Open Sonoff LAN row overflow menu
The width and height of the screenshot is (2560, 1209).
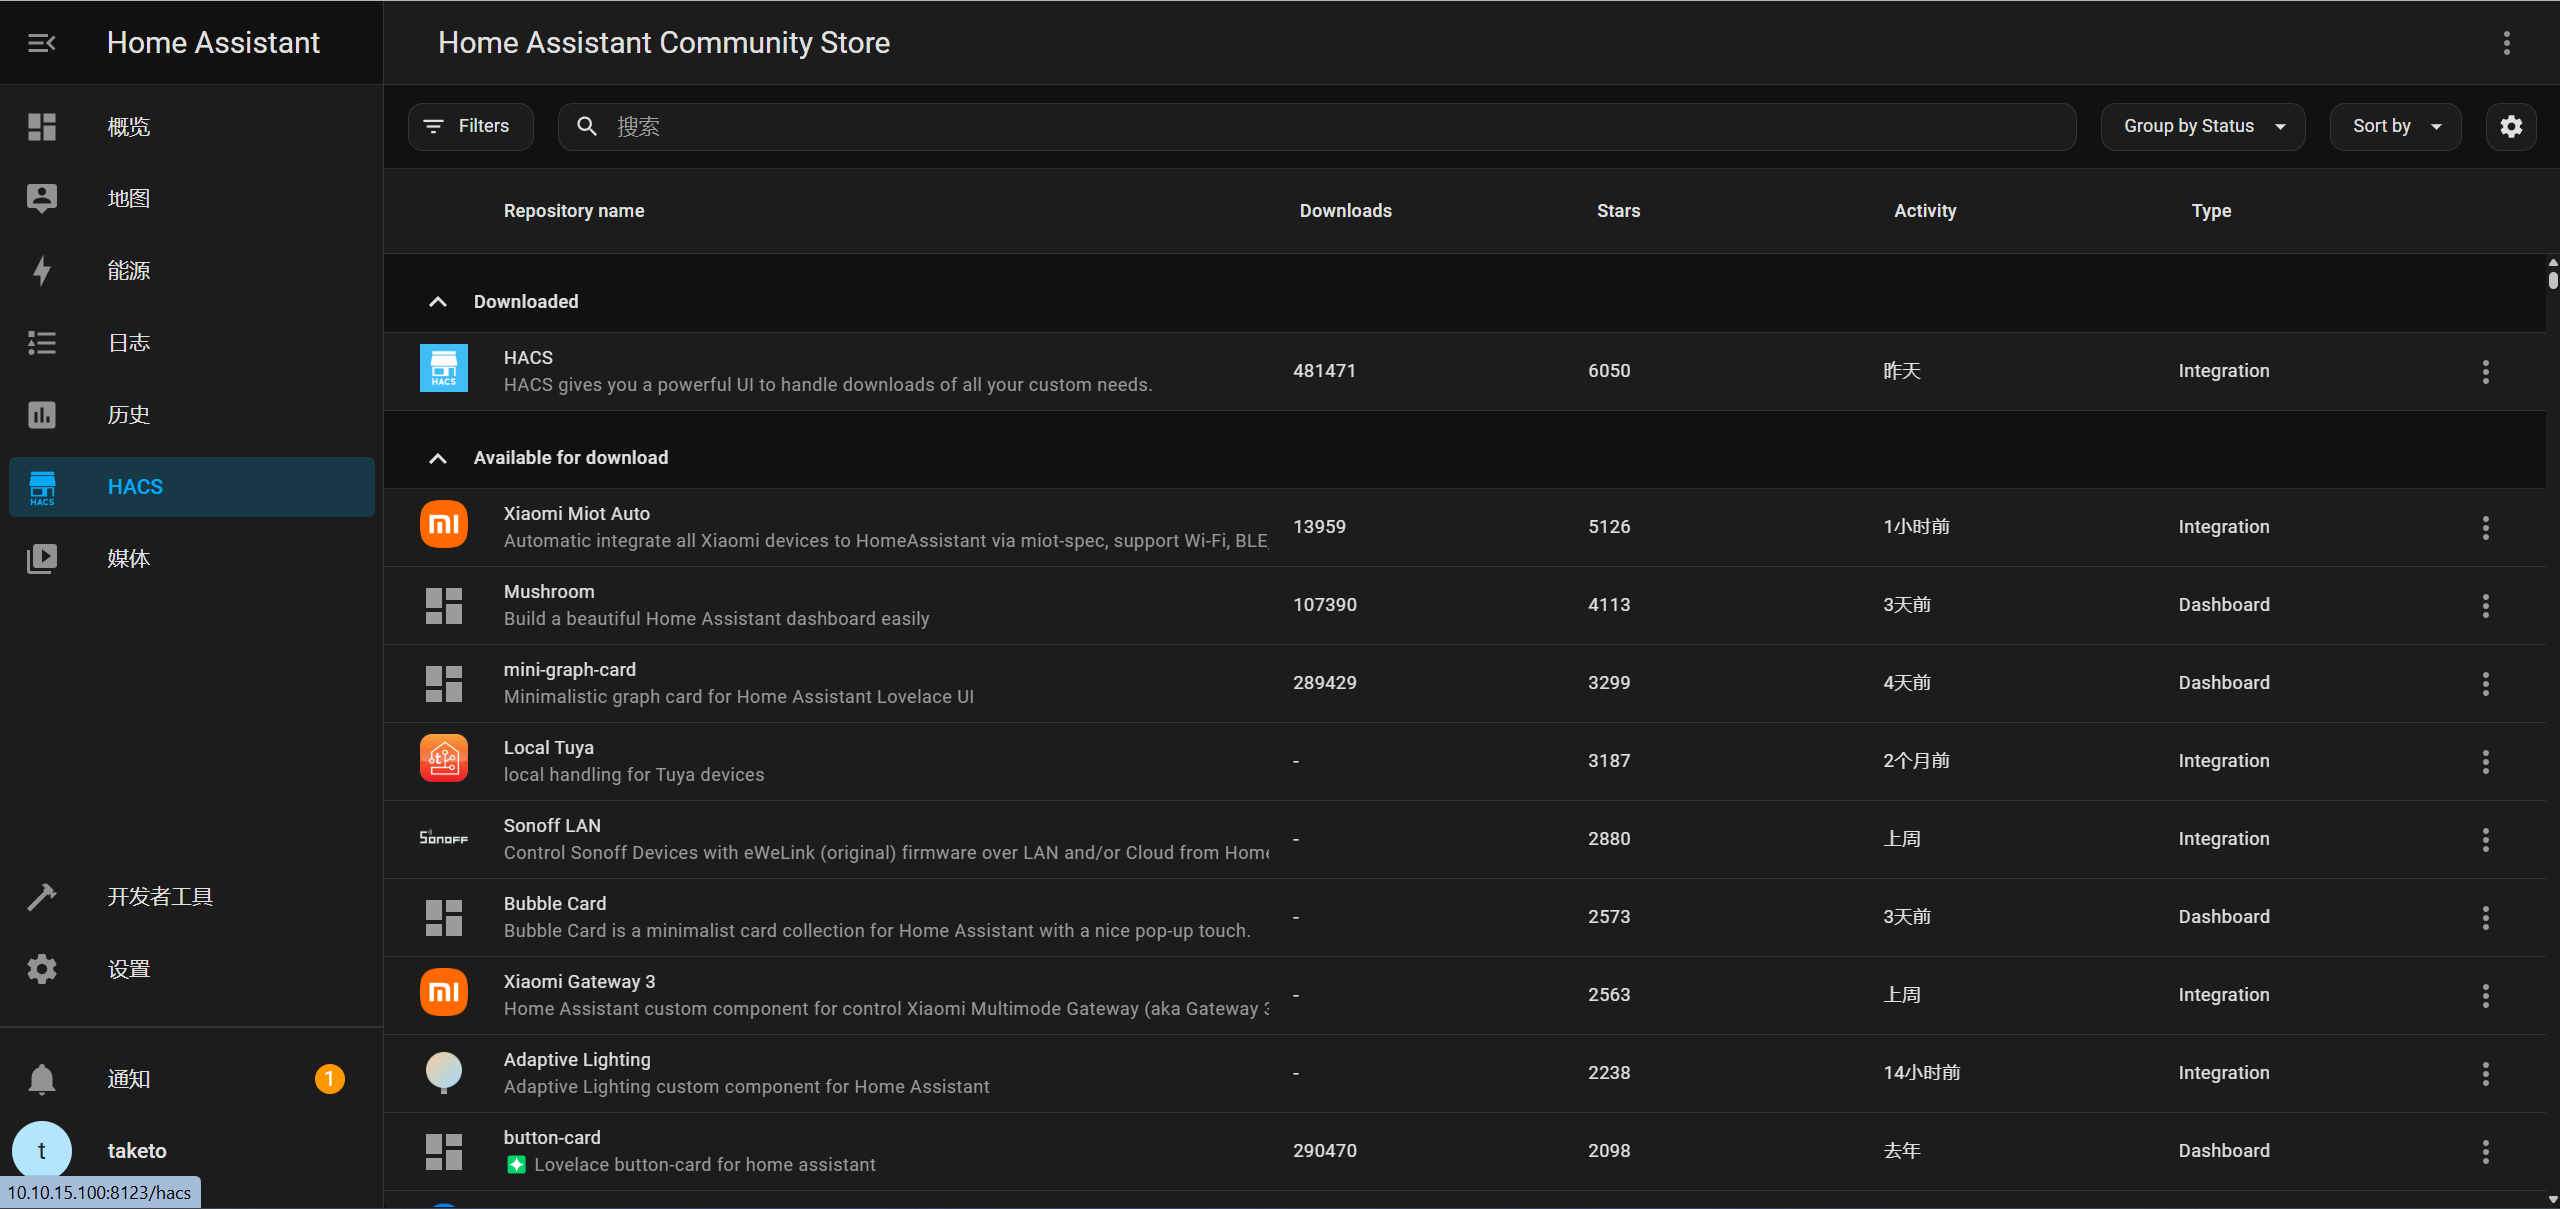click(x=2485, y=840)
